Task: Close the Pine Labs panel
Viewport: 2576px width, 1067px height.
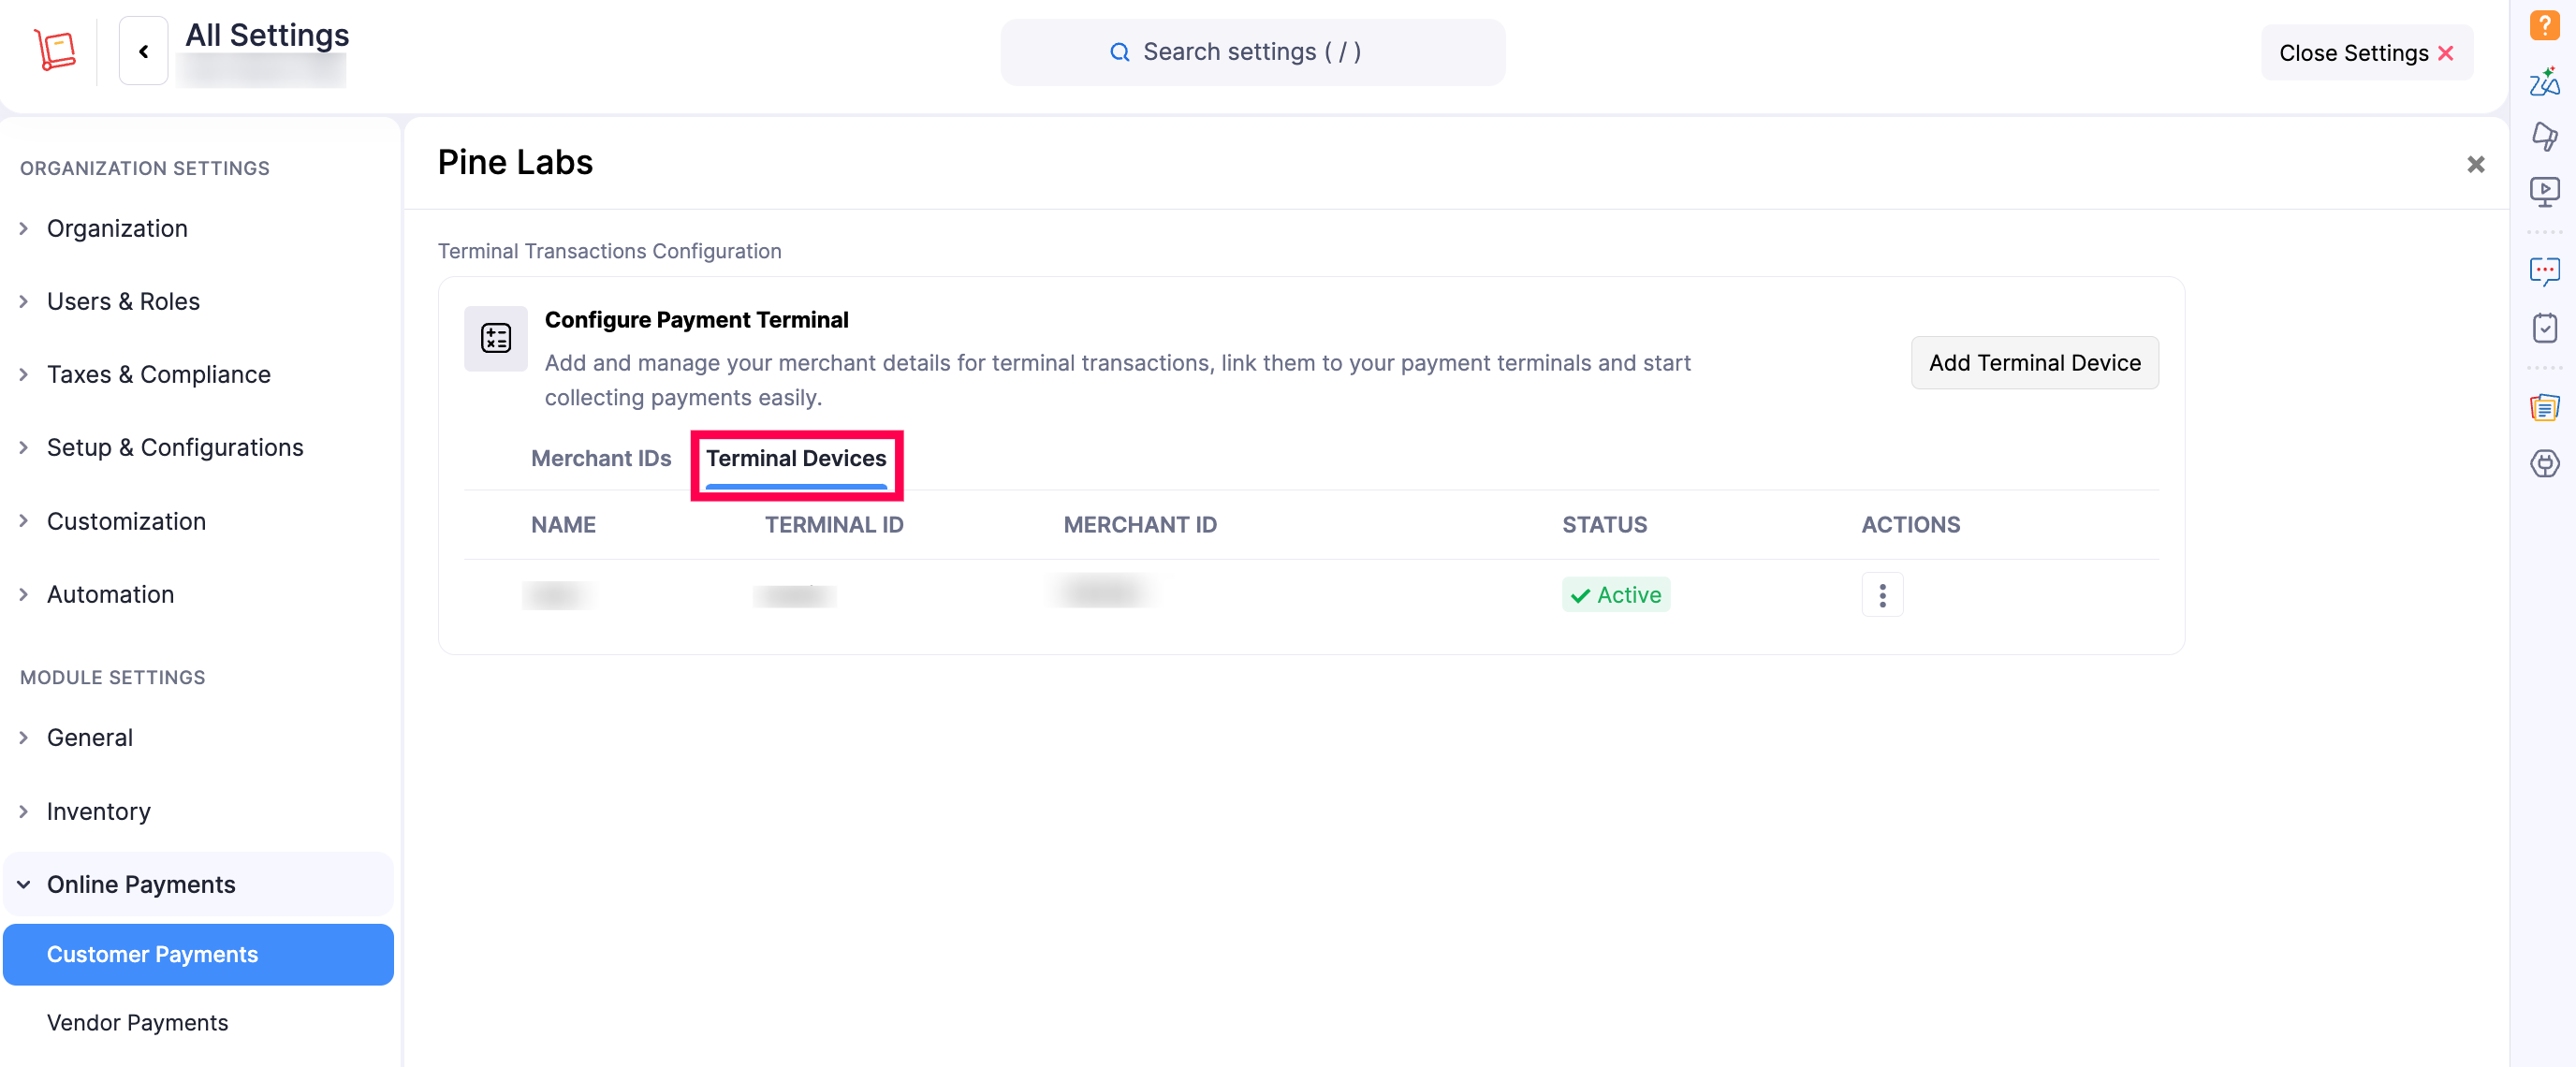Action: (x=2475, y=164)
